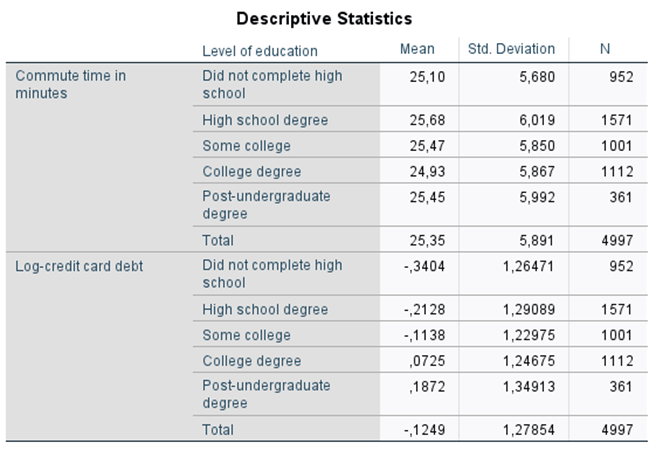
Task: Select the Std. Deviation column header
Action: [511, 49]
